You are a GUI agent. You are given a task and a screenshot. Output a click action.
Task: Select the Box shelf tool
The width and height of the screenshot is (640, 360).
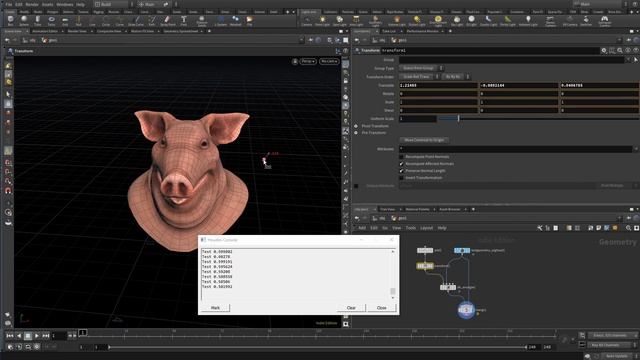pos(10,20)
